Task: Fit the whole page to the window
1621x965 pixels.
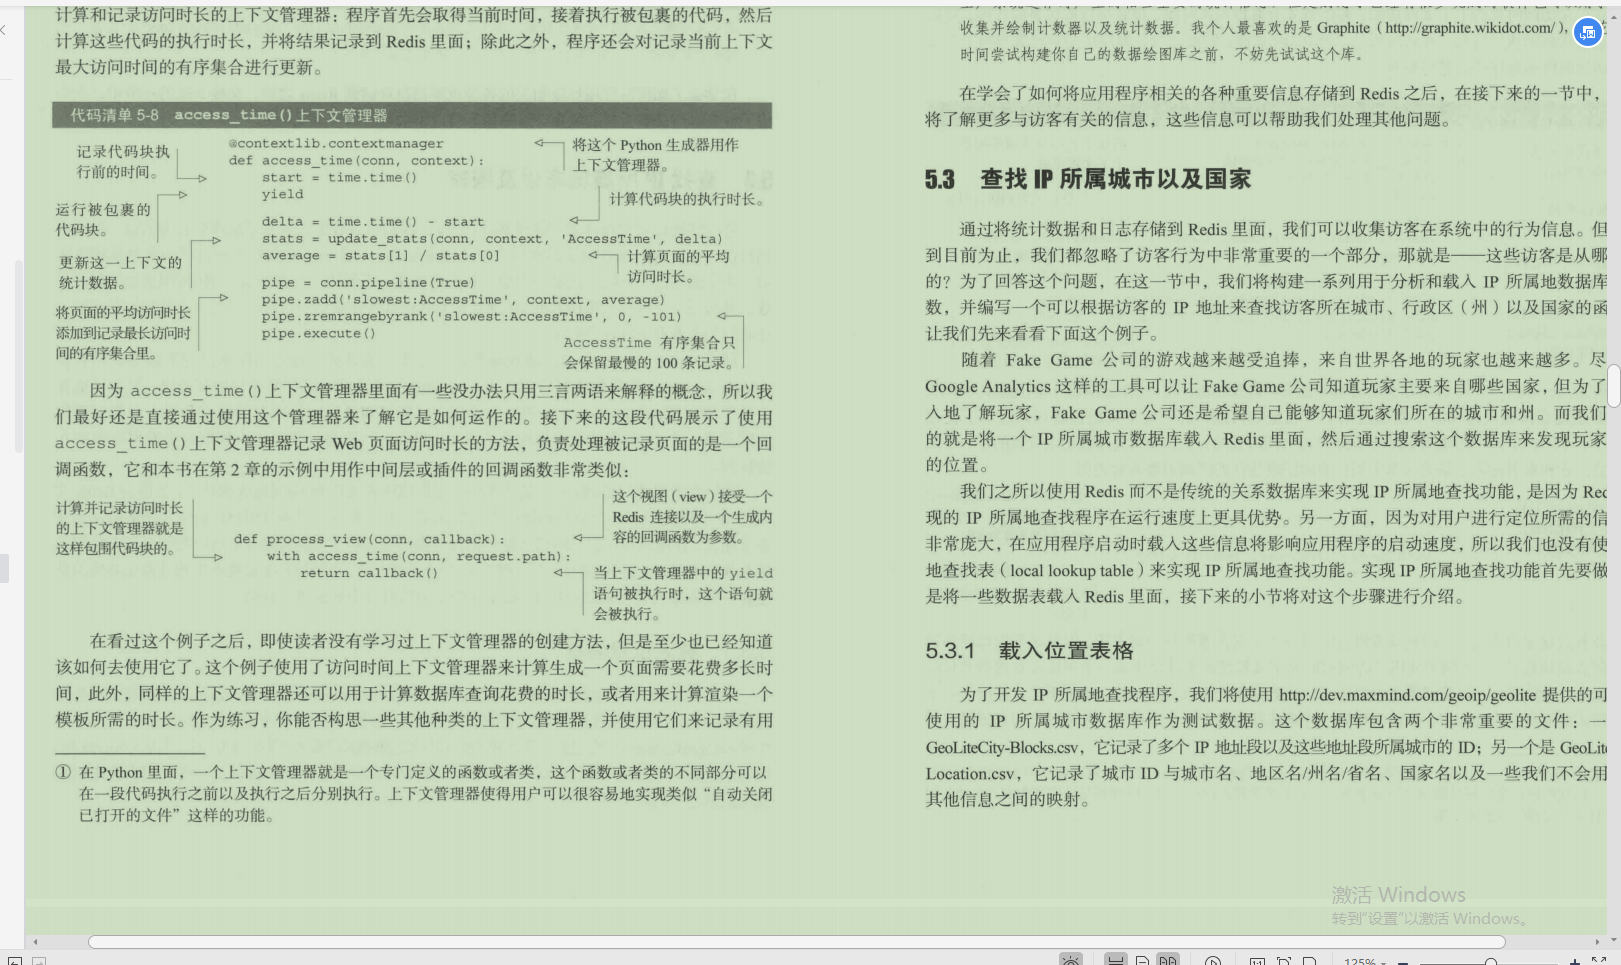Action: pyautogui.click(x=1284, y=961)
